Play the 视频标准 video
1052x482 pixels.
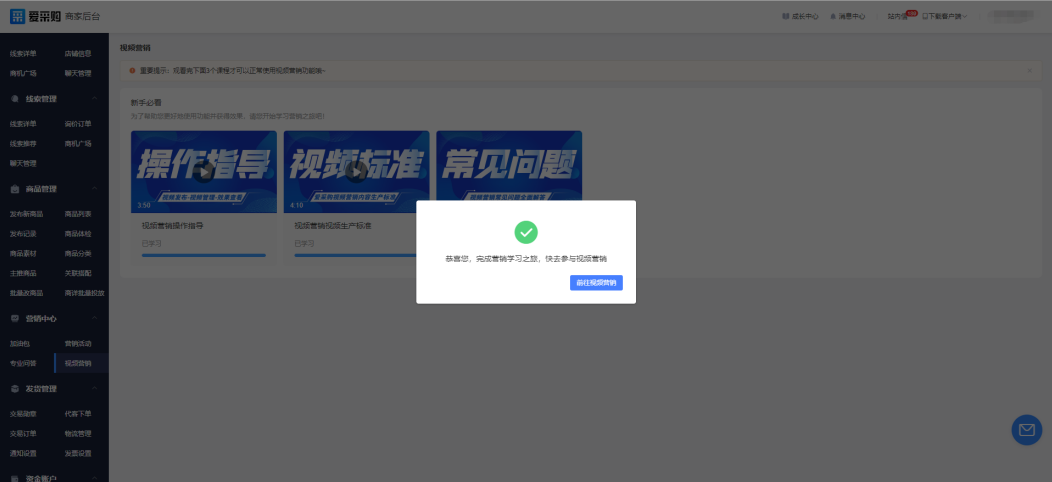click(356, 170)
